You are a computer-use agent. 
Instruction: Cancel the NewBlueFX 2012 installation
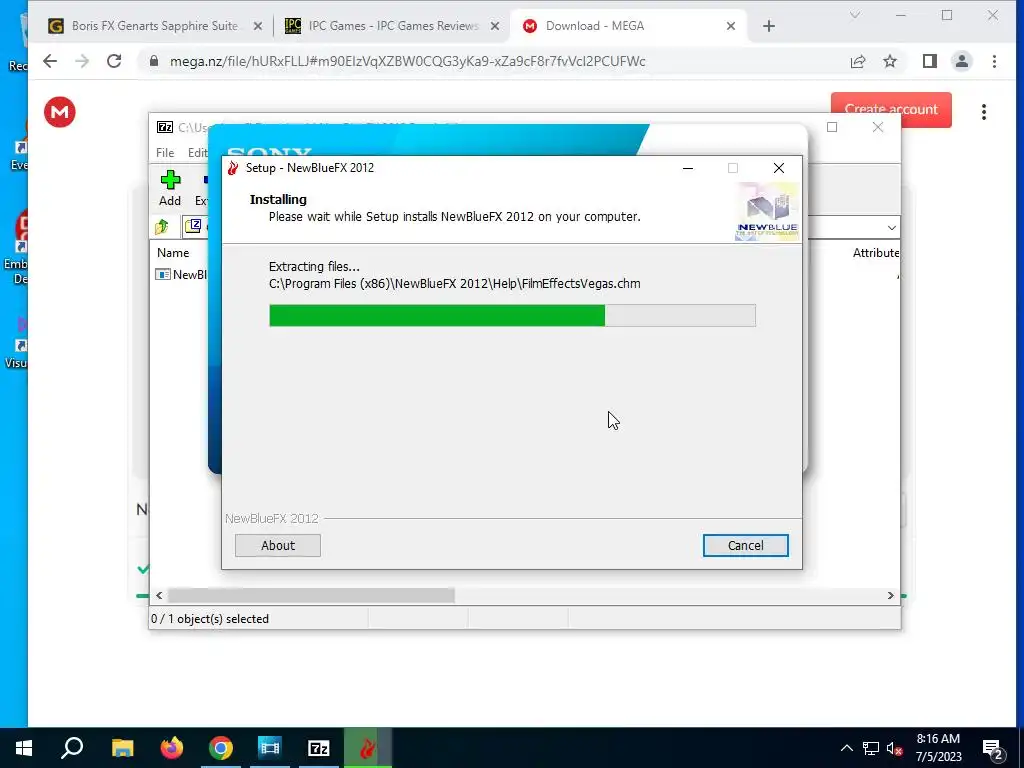(x=745, y=545)
